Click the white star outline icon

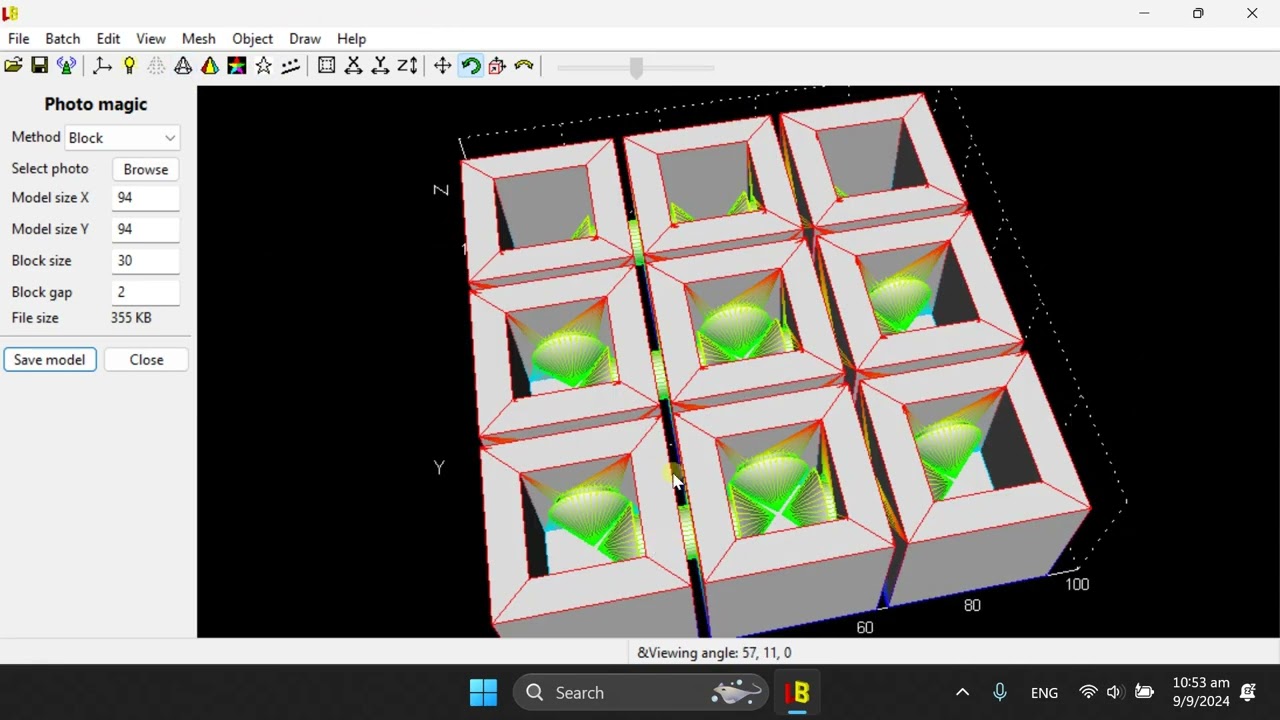coord(264,66)
